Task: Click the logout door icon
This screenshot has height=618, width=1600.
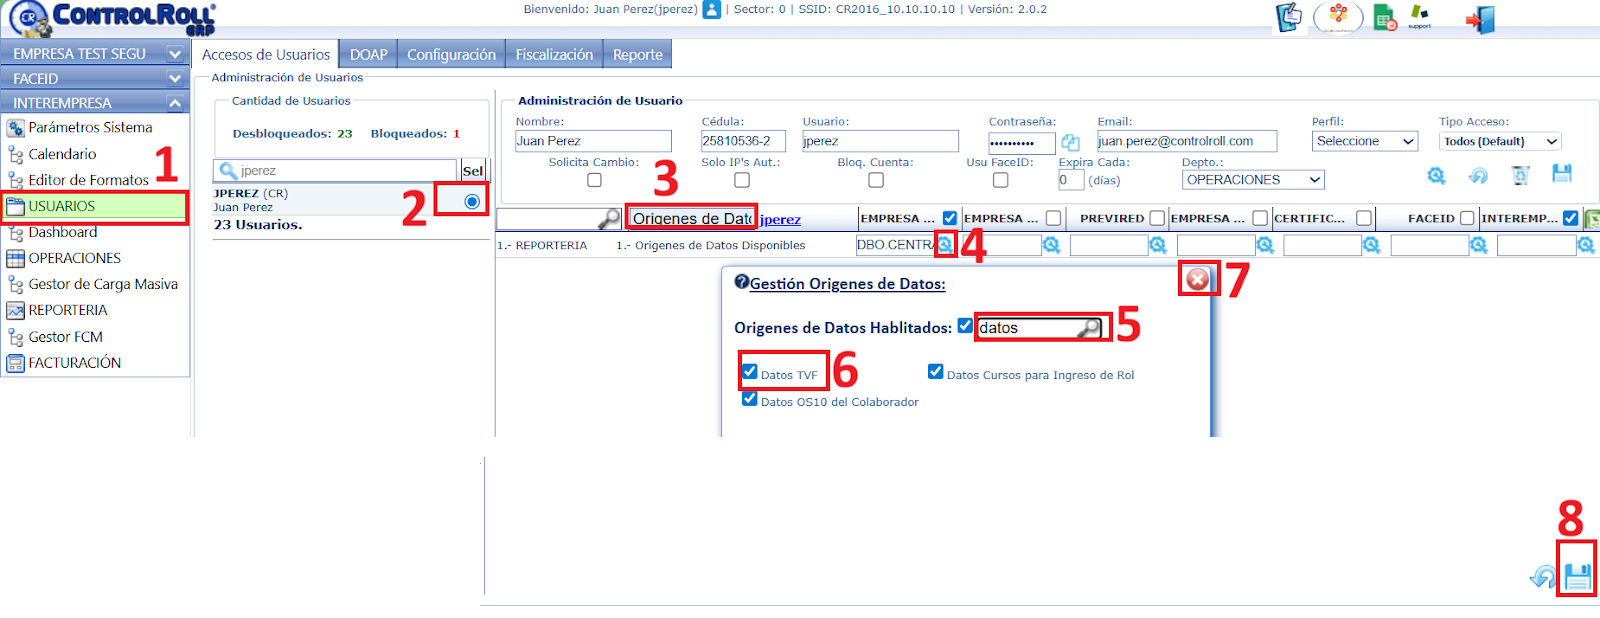Action: click(x=1481, y=19)
